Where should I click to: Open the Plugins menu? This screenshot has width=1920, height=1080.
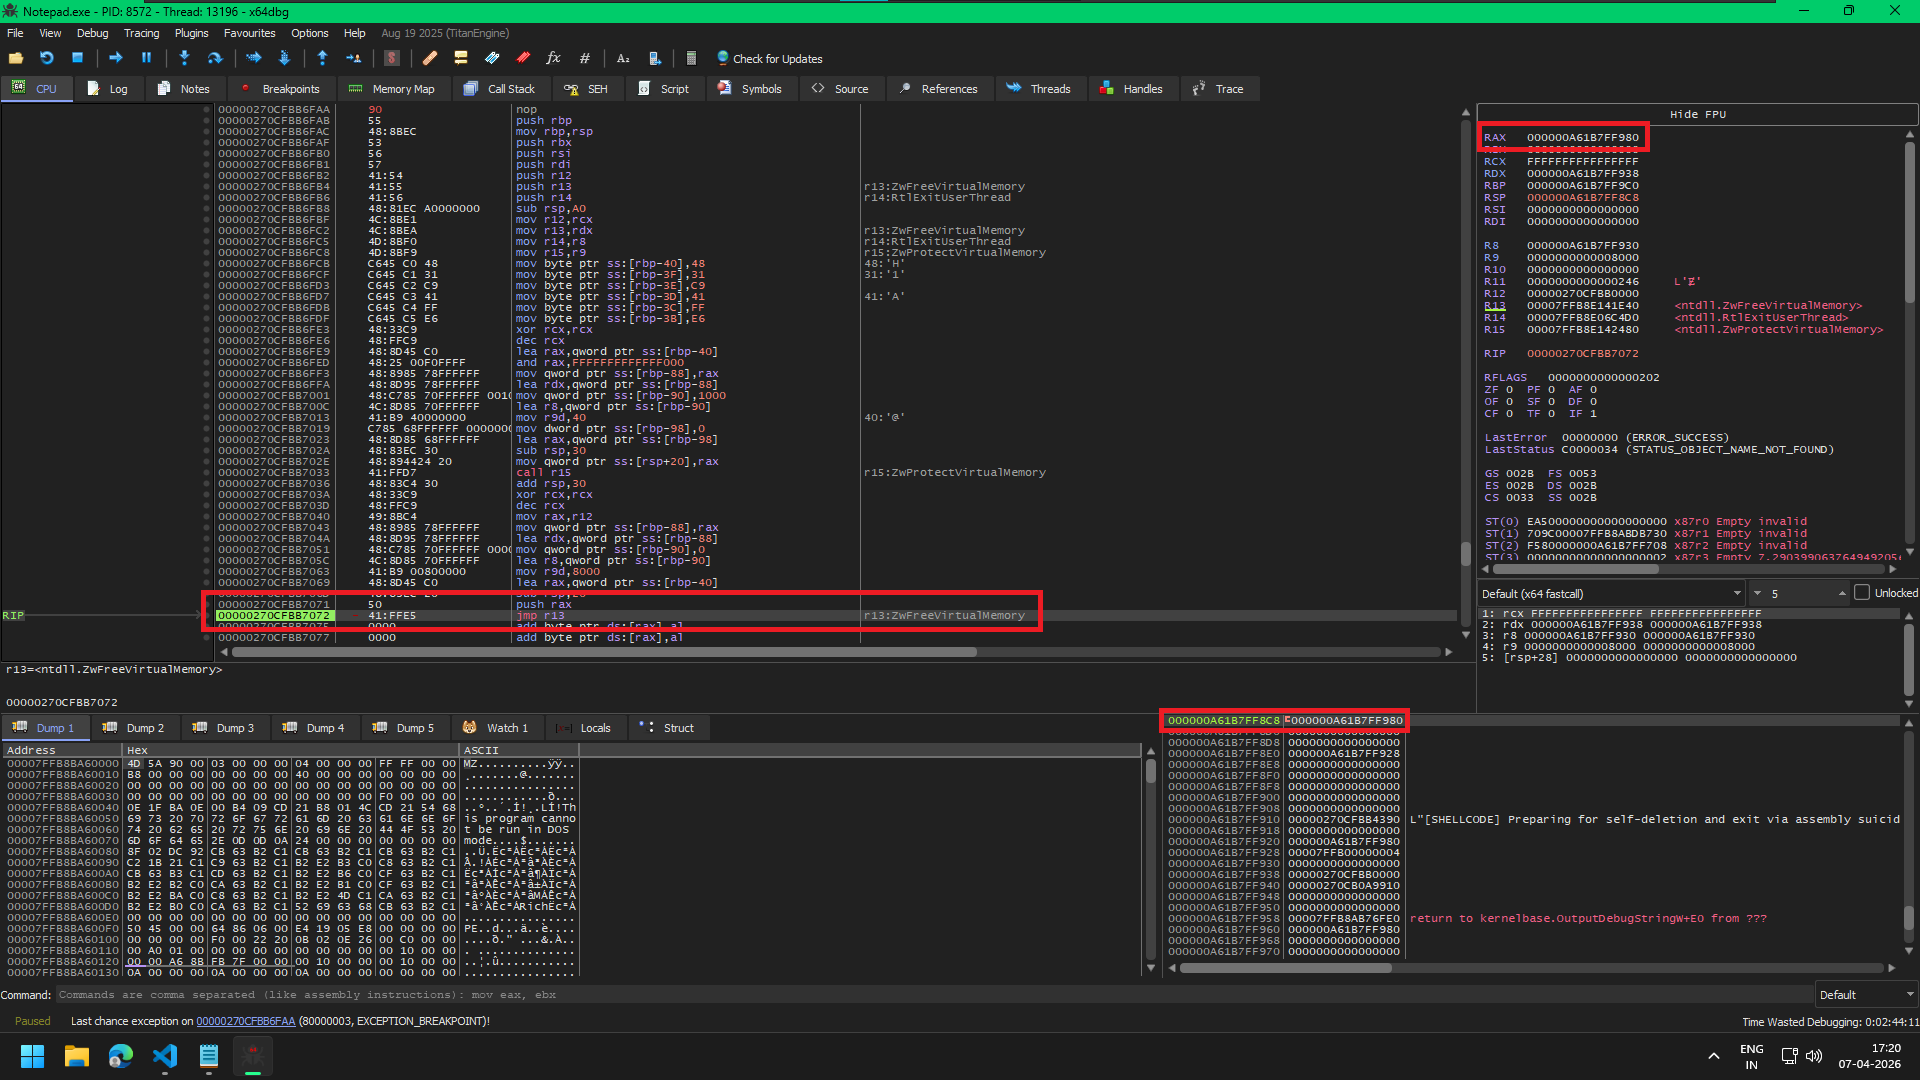click(191, 33)
